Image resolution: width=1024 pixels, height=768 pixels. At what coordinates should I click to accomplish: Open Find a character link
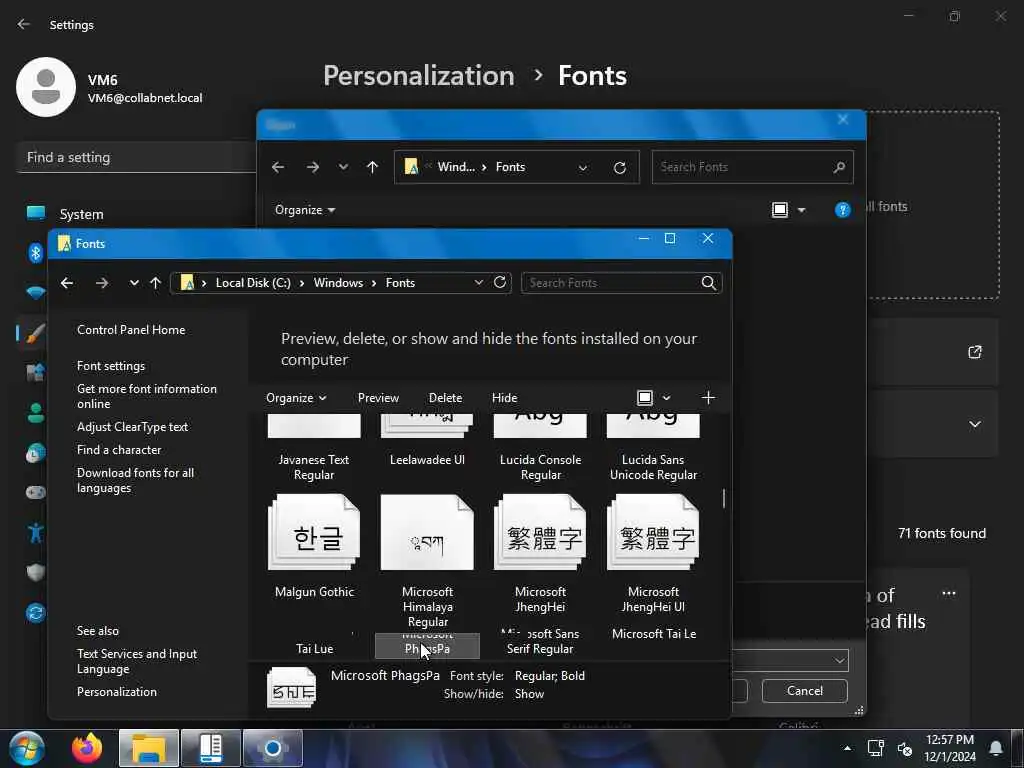(119, 449)
